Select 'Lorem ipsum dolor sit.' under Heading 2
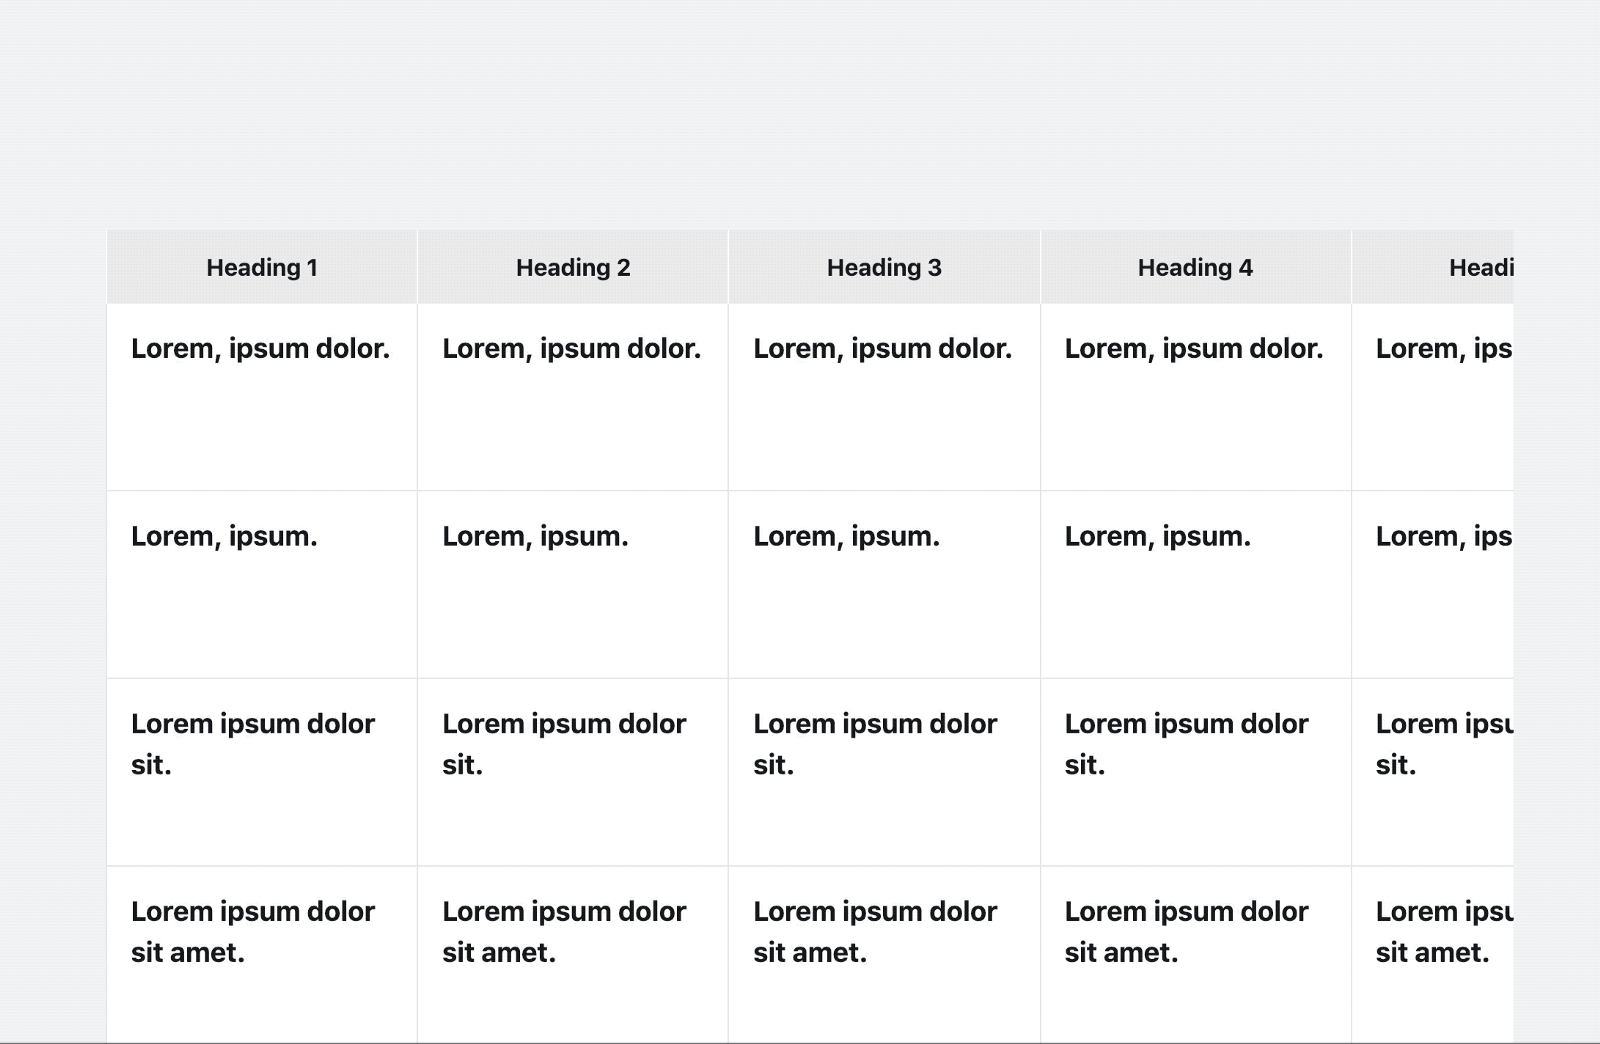1600x1044 pixels. coord(563,744)
